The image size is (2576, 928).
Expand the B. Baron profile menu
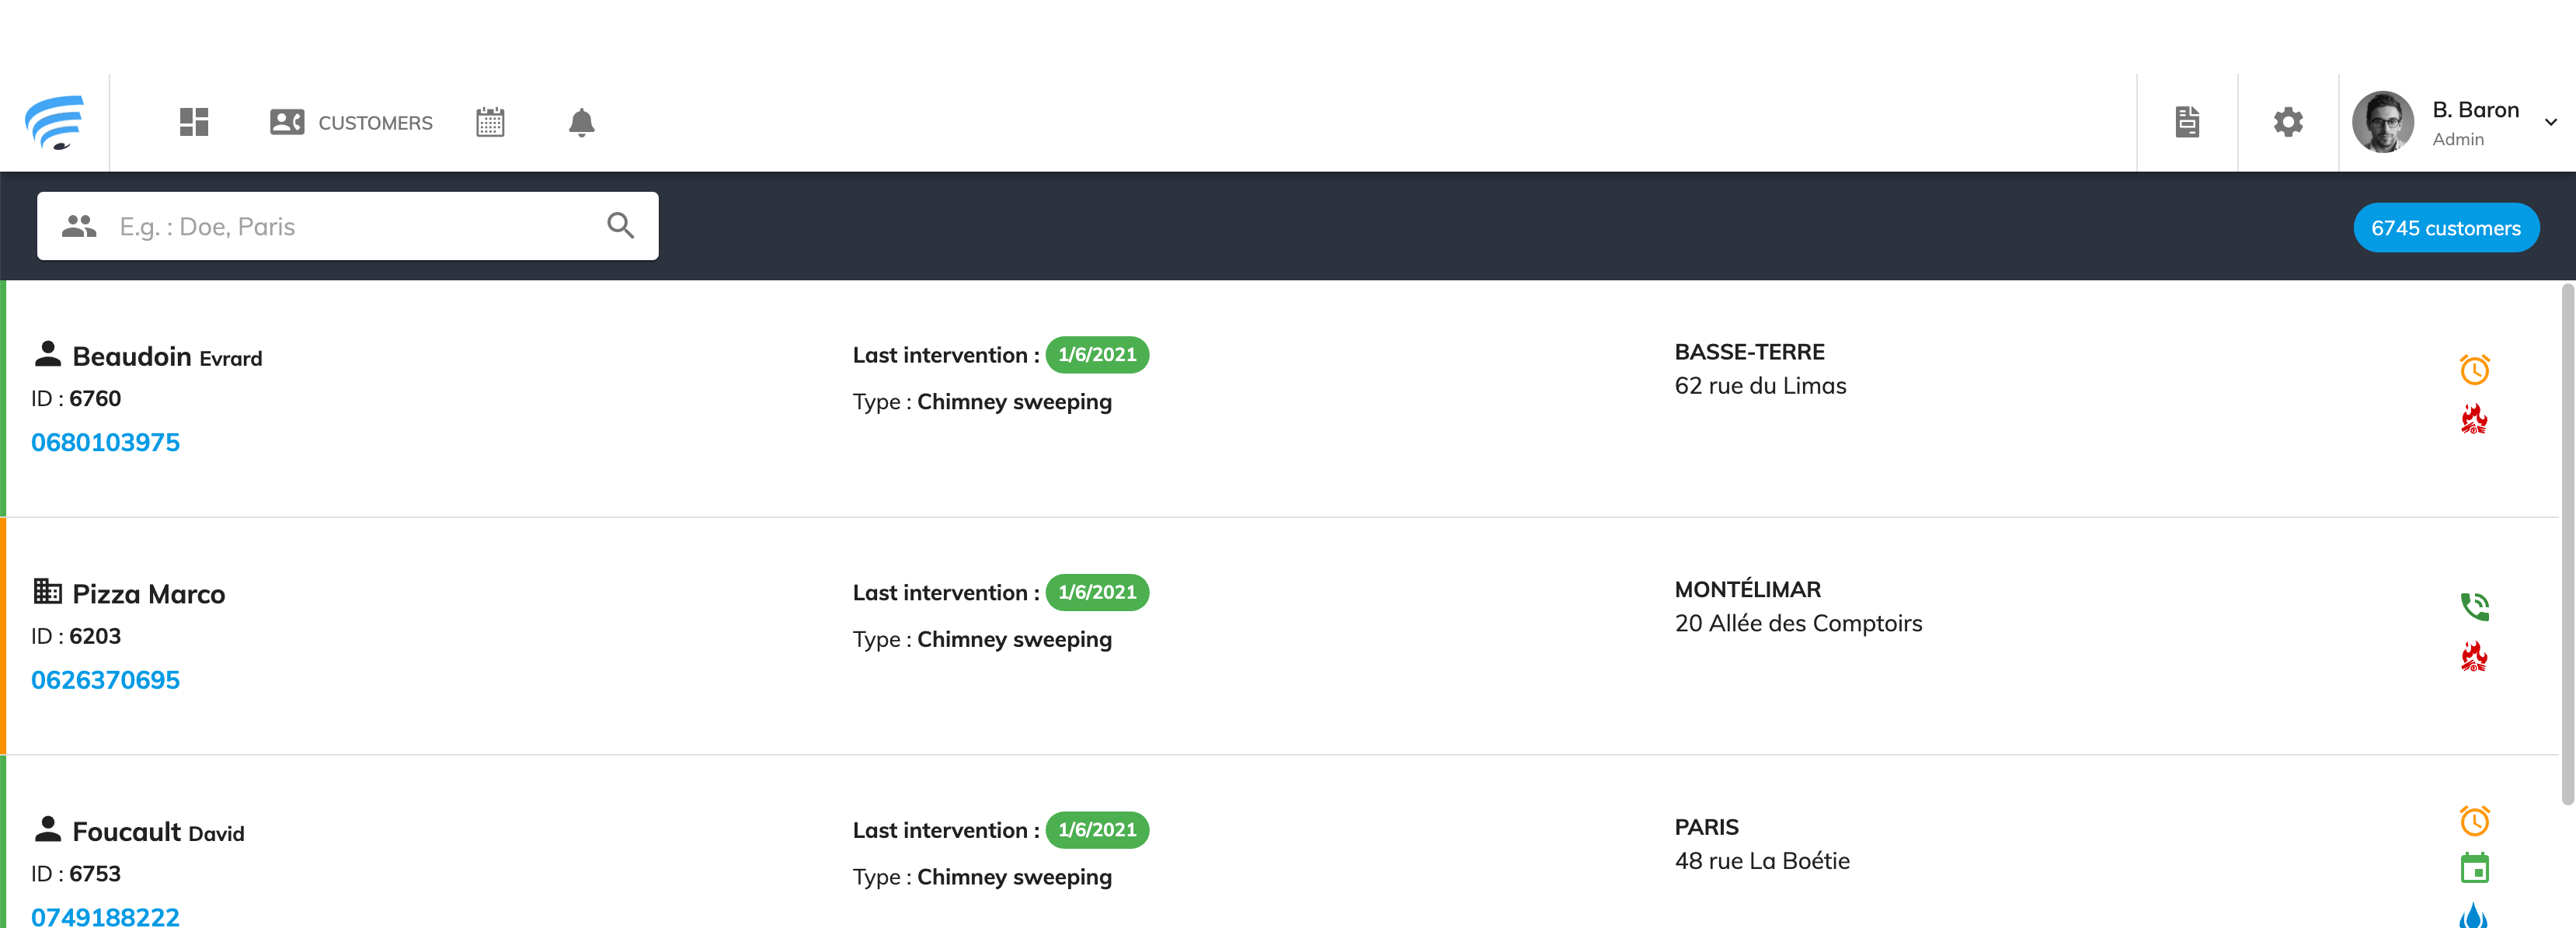pos(2551,122)
